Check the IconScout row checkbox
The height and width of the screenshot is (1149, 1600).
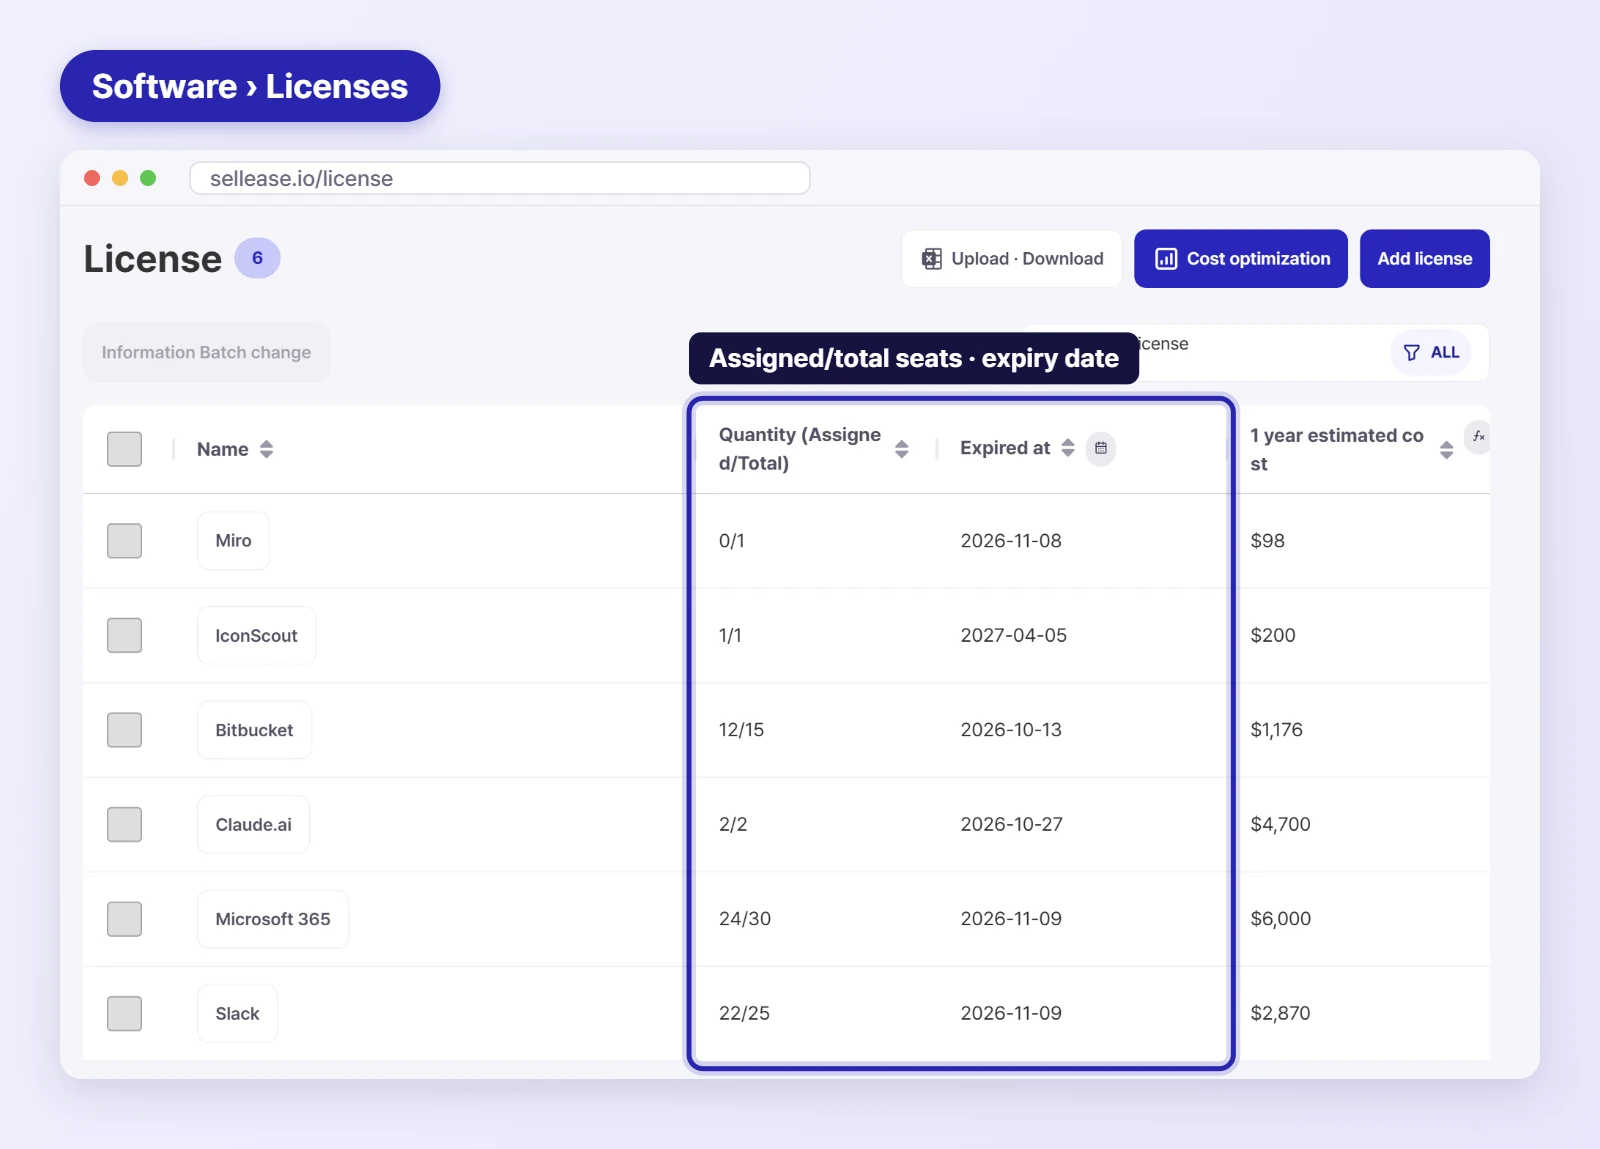(x=124, y=635)
